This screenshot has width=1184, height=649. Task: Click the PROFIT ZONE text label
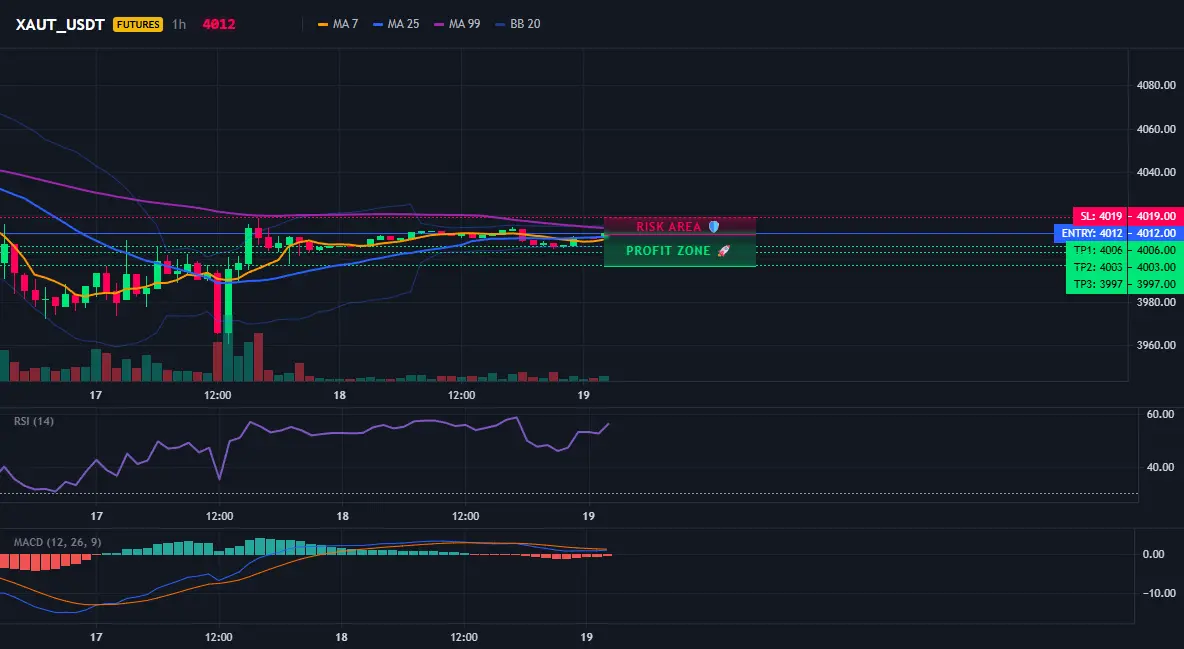point(668,251)
